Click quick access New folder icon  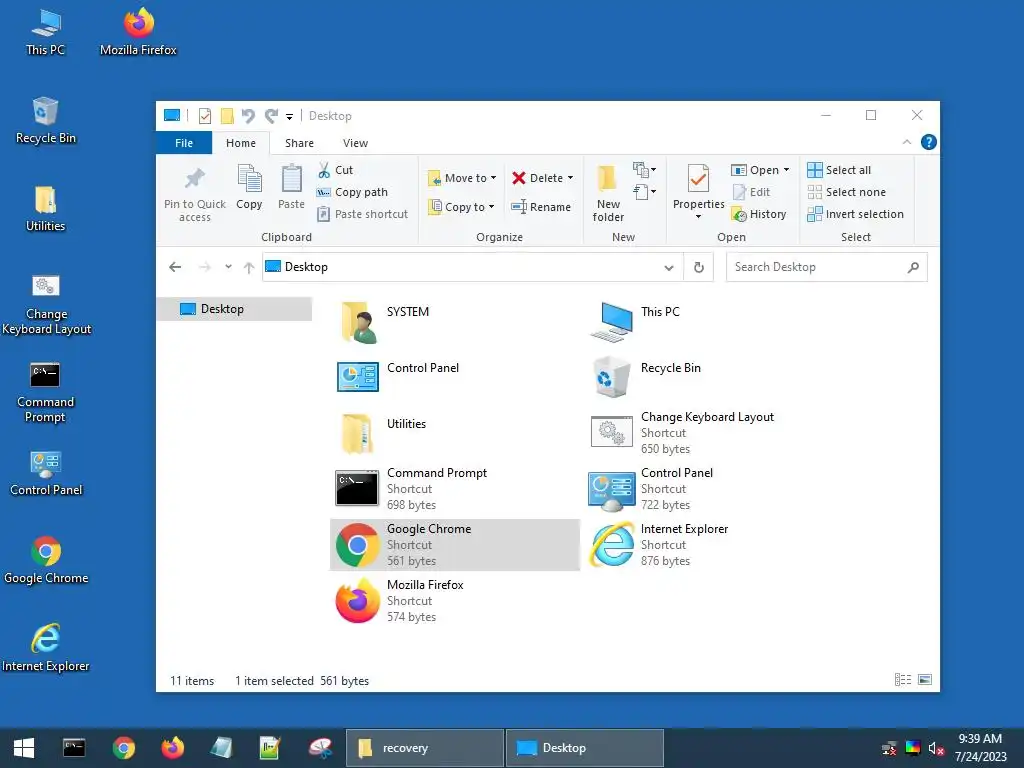coord(227,116)
